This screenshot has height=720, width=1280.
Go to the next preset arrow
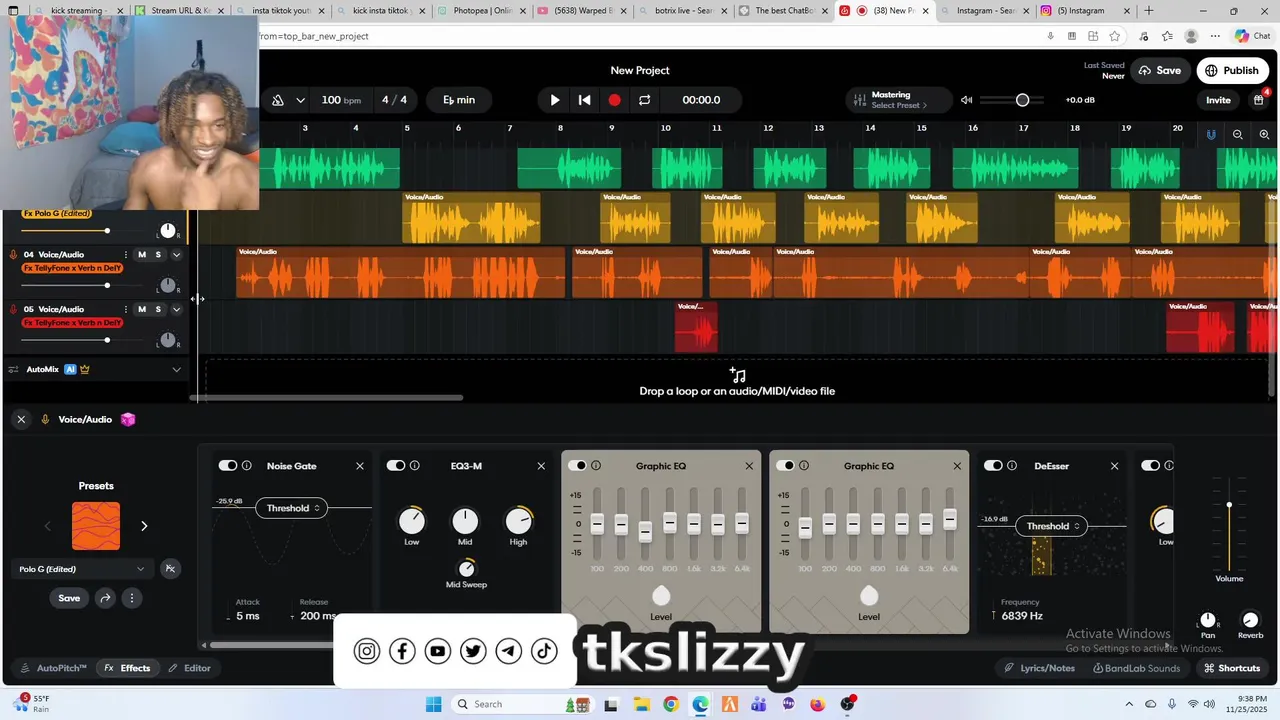click(x=144, y=526)
